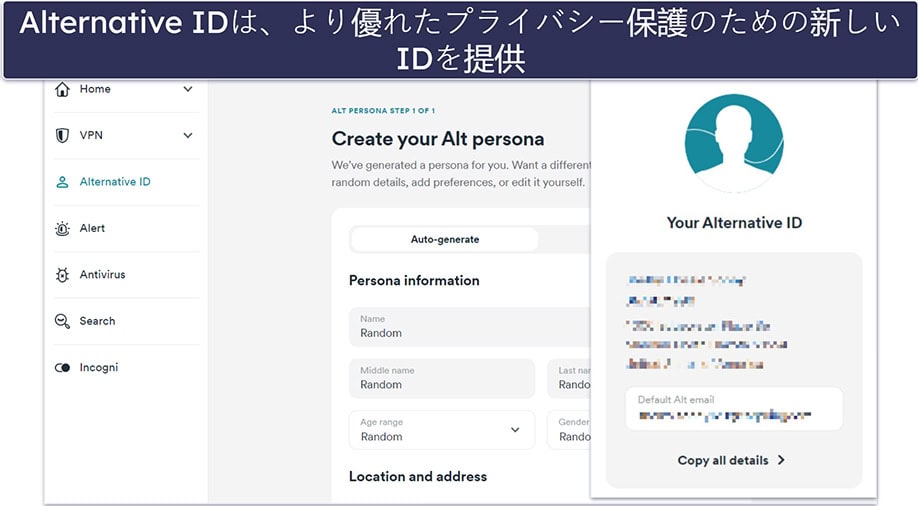Open the Gender field

click(x=569, y=430)
